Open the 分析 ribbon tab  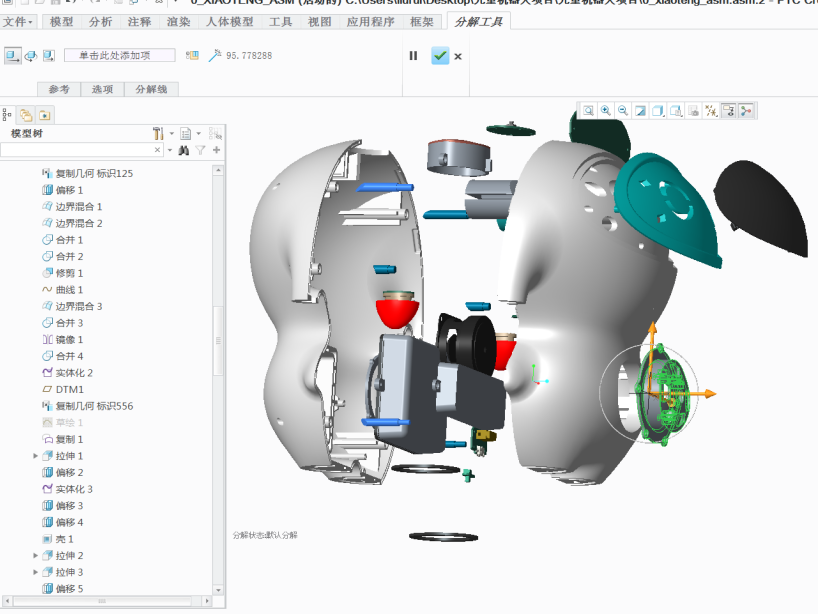tap(101, 22)
